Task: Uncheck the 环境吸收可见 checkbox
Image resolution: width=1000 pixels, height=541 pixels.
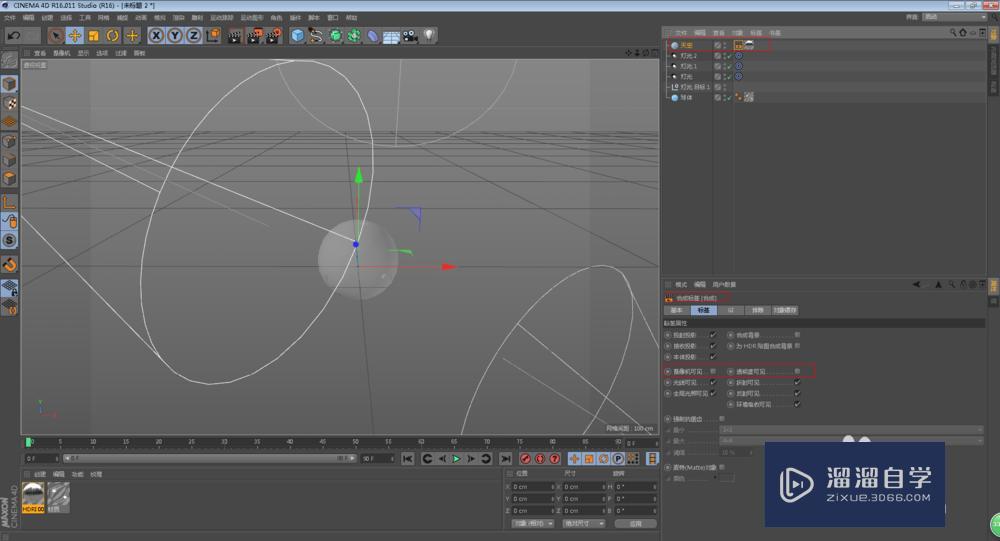Action: [797, 404]
